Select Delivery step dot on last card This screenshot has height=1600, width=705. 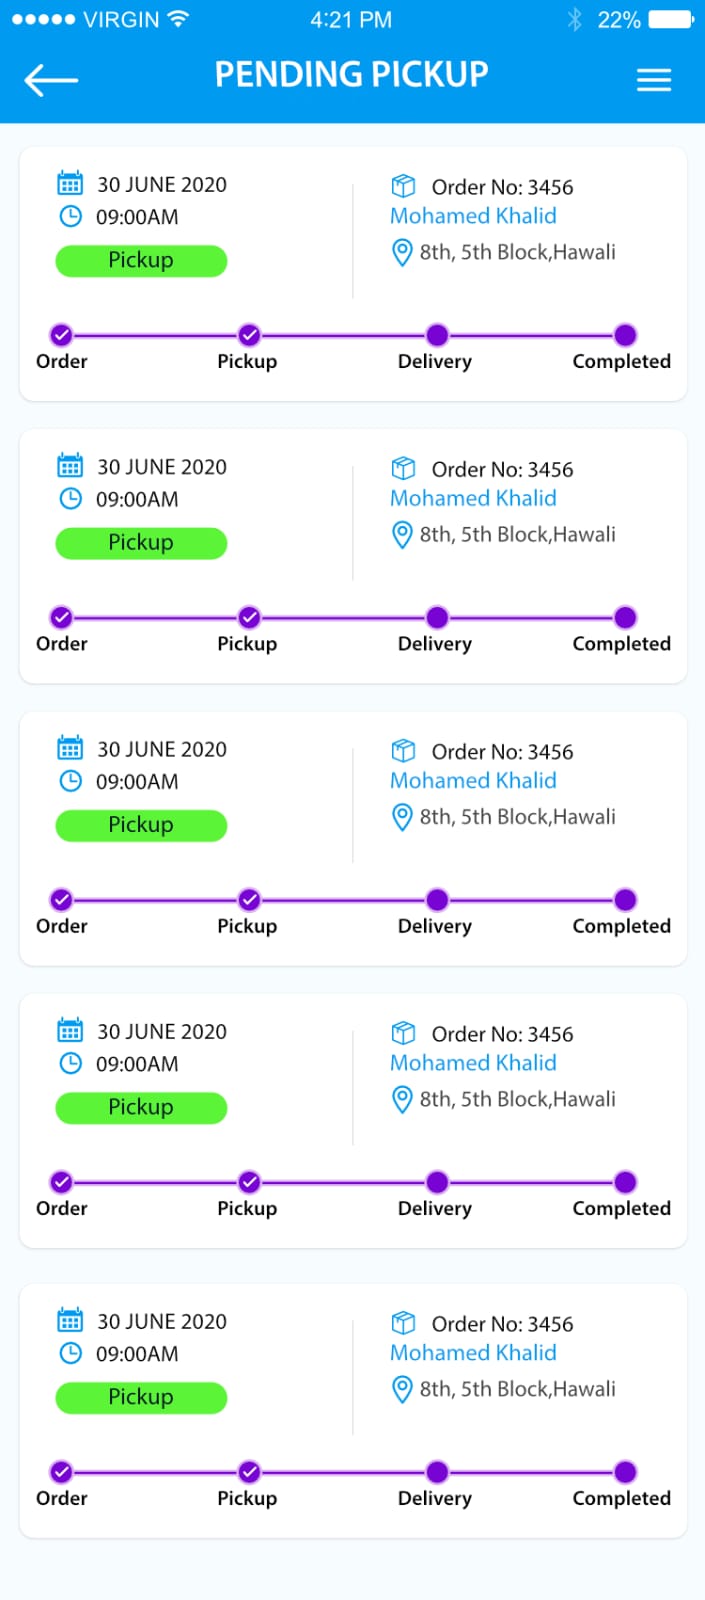437,1472
